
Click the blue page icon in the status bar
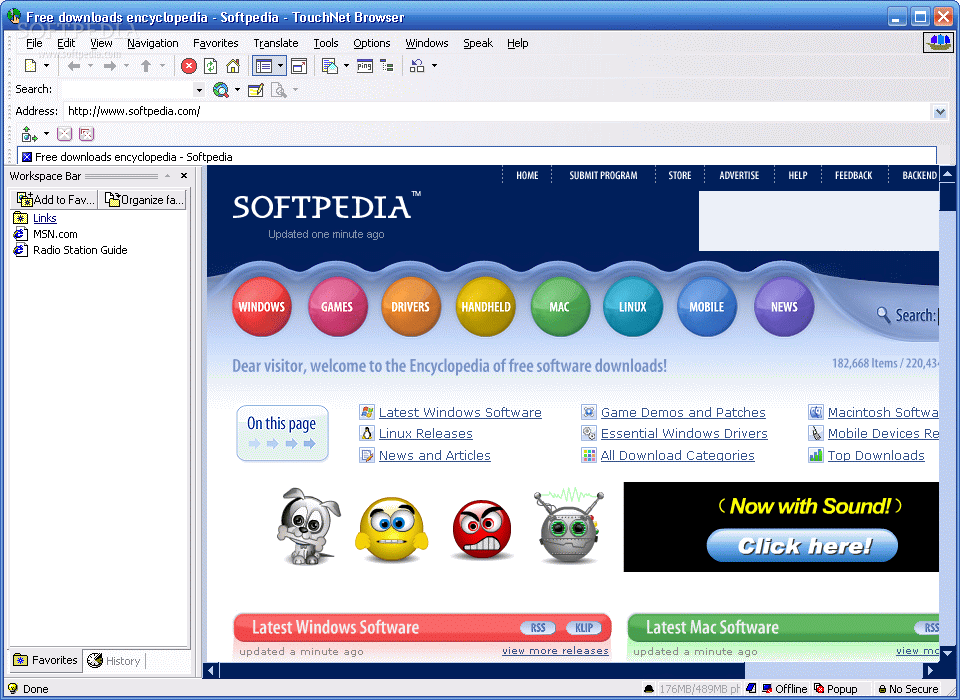click(x=751, y=688)
